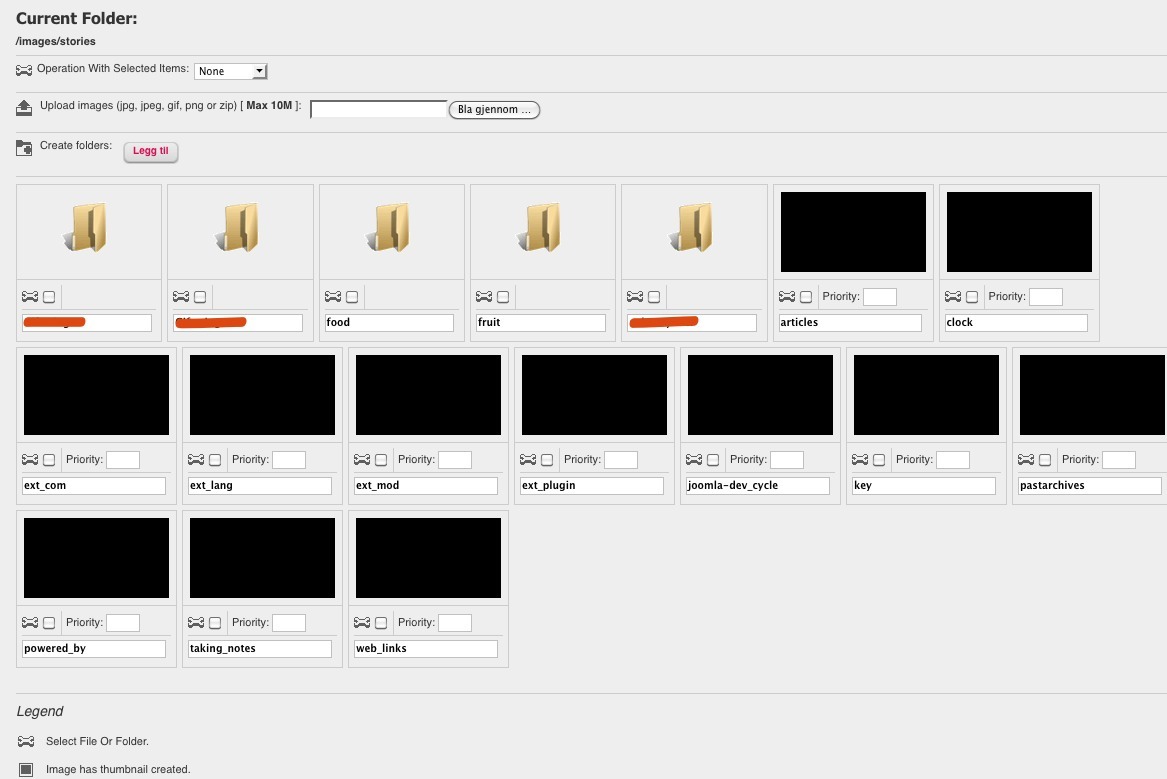Select the clock image checkbox
Screen dimensions: 1167x779
coord(972,297)
